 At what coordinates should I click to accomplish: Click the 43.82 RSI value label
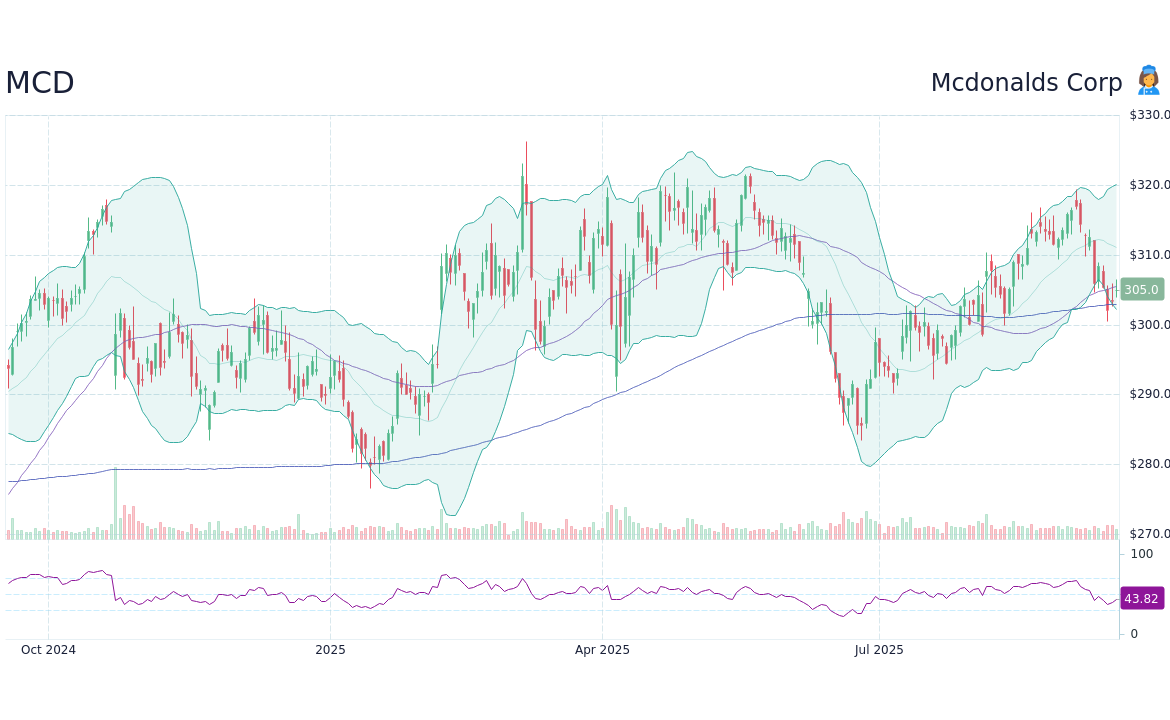[1142, 598]
